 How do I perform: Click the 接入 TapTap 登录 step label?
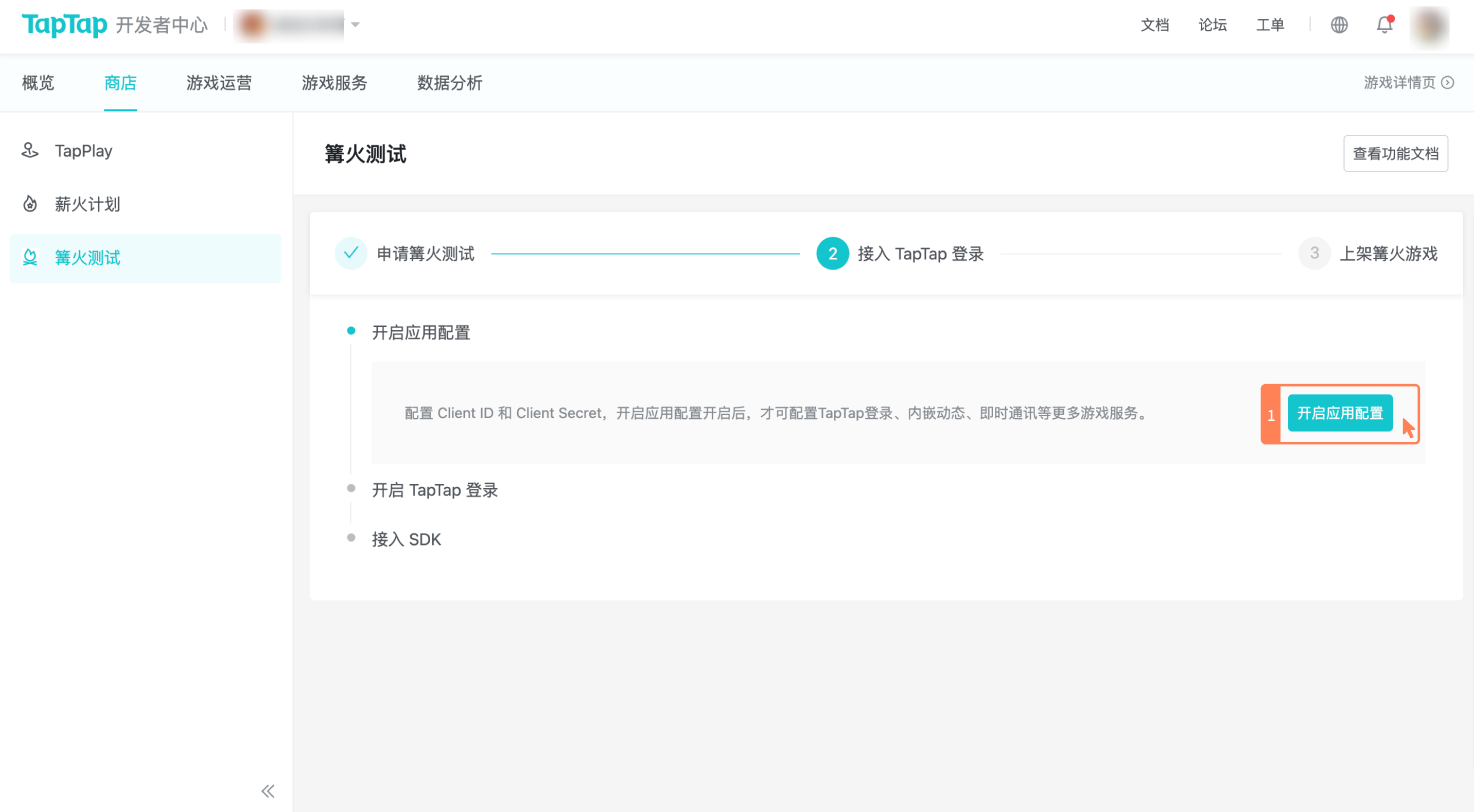point(921,254)
